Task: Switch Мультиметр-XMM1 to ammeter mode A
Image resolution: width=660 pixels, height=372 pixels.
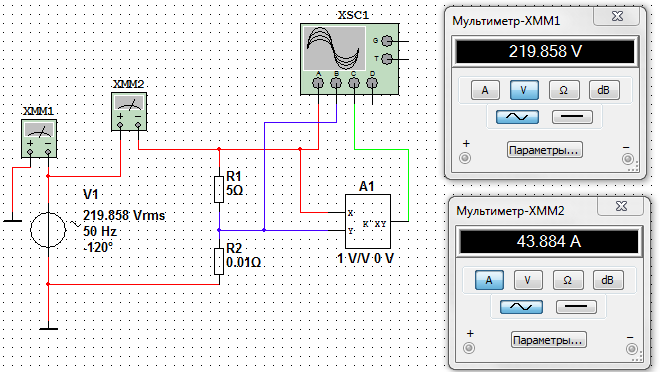Action: point(485,90)
